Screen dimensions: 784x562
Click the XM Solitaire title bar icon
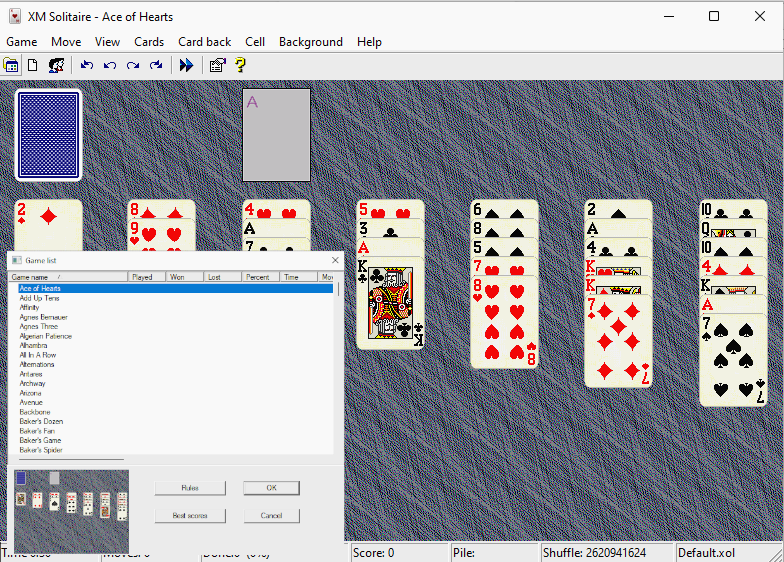[x=15, y=16]
